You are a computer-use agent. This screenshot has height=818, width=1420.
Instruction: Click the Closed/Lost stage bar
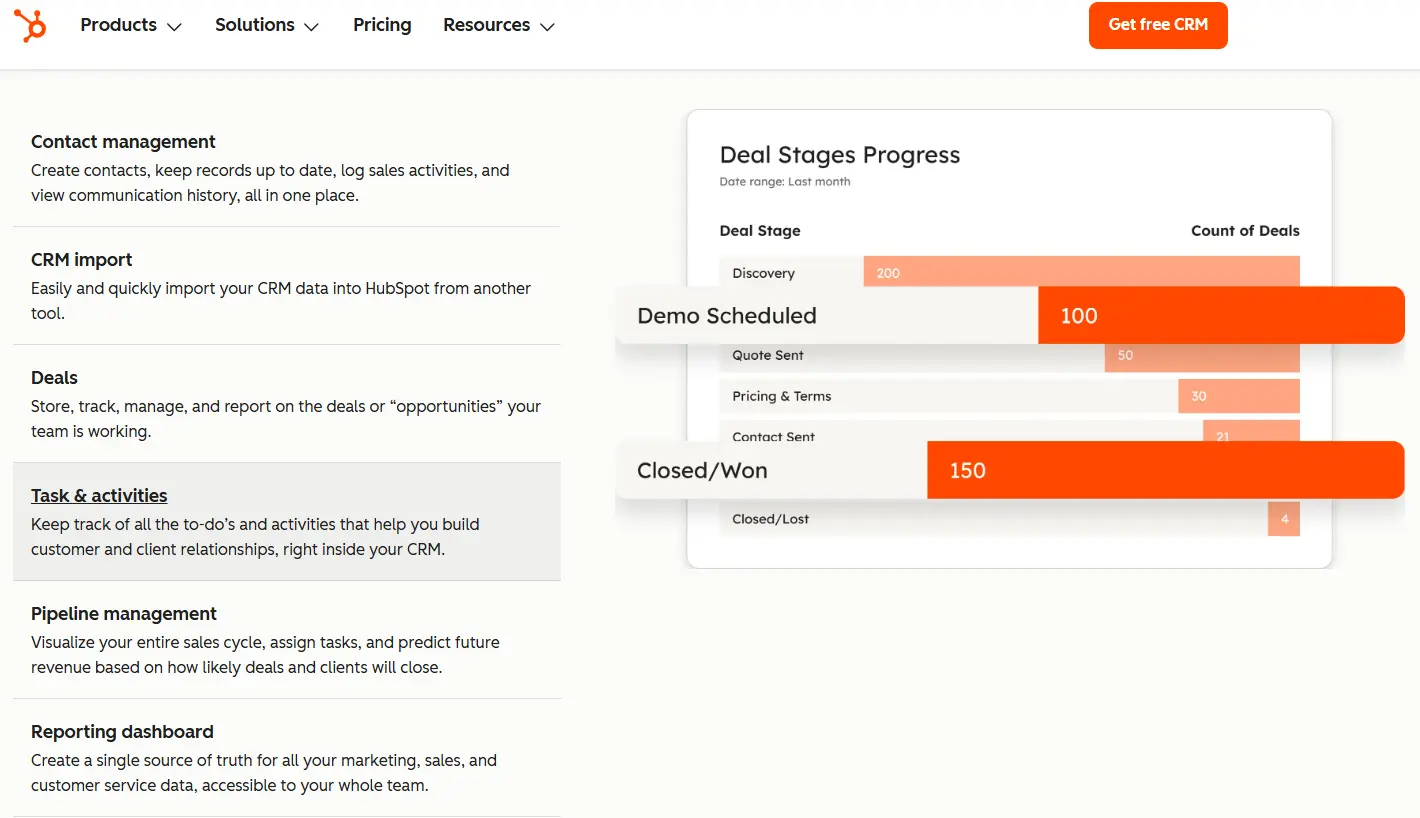[1284, 519]
